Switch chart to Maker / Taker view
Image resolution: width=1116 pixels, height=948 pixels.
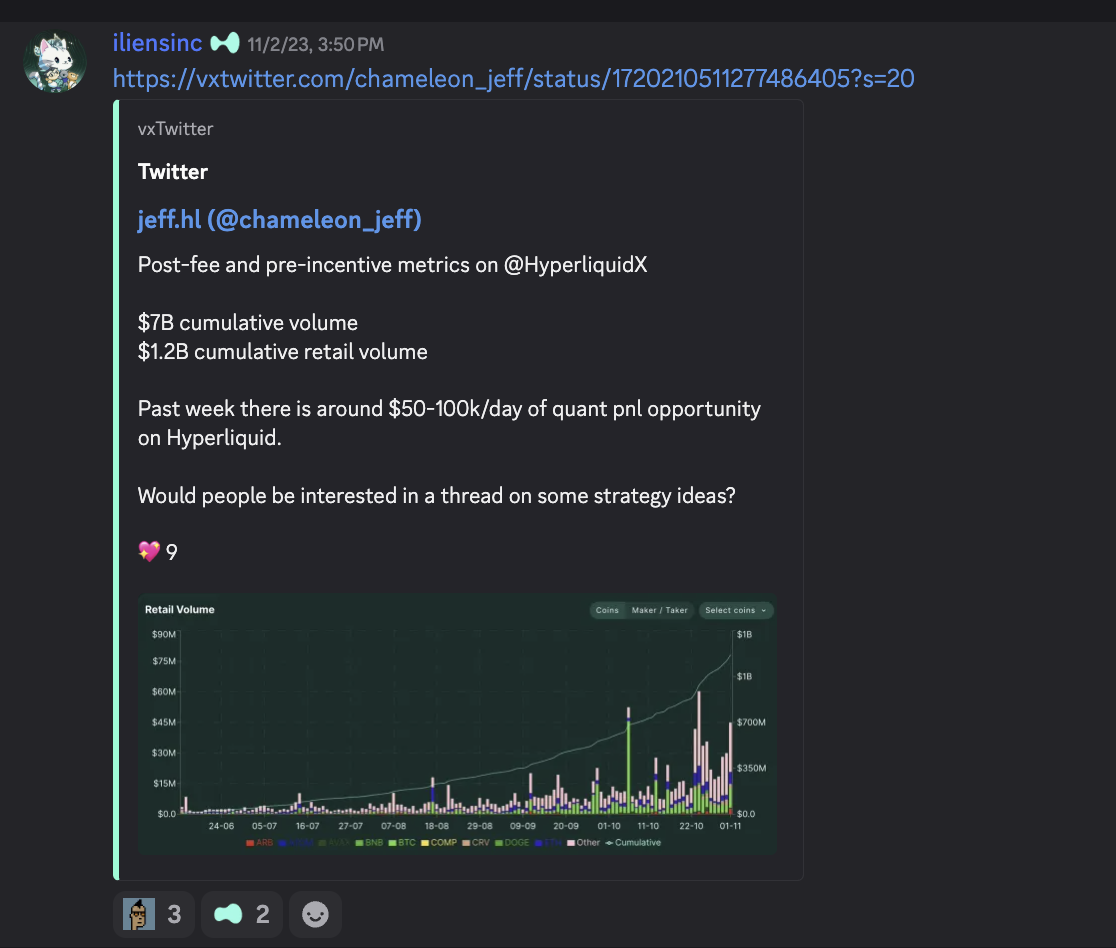coord(659,610)
